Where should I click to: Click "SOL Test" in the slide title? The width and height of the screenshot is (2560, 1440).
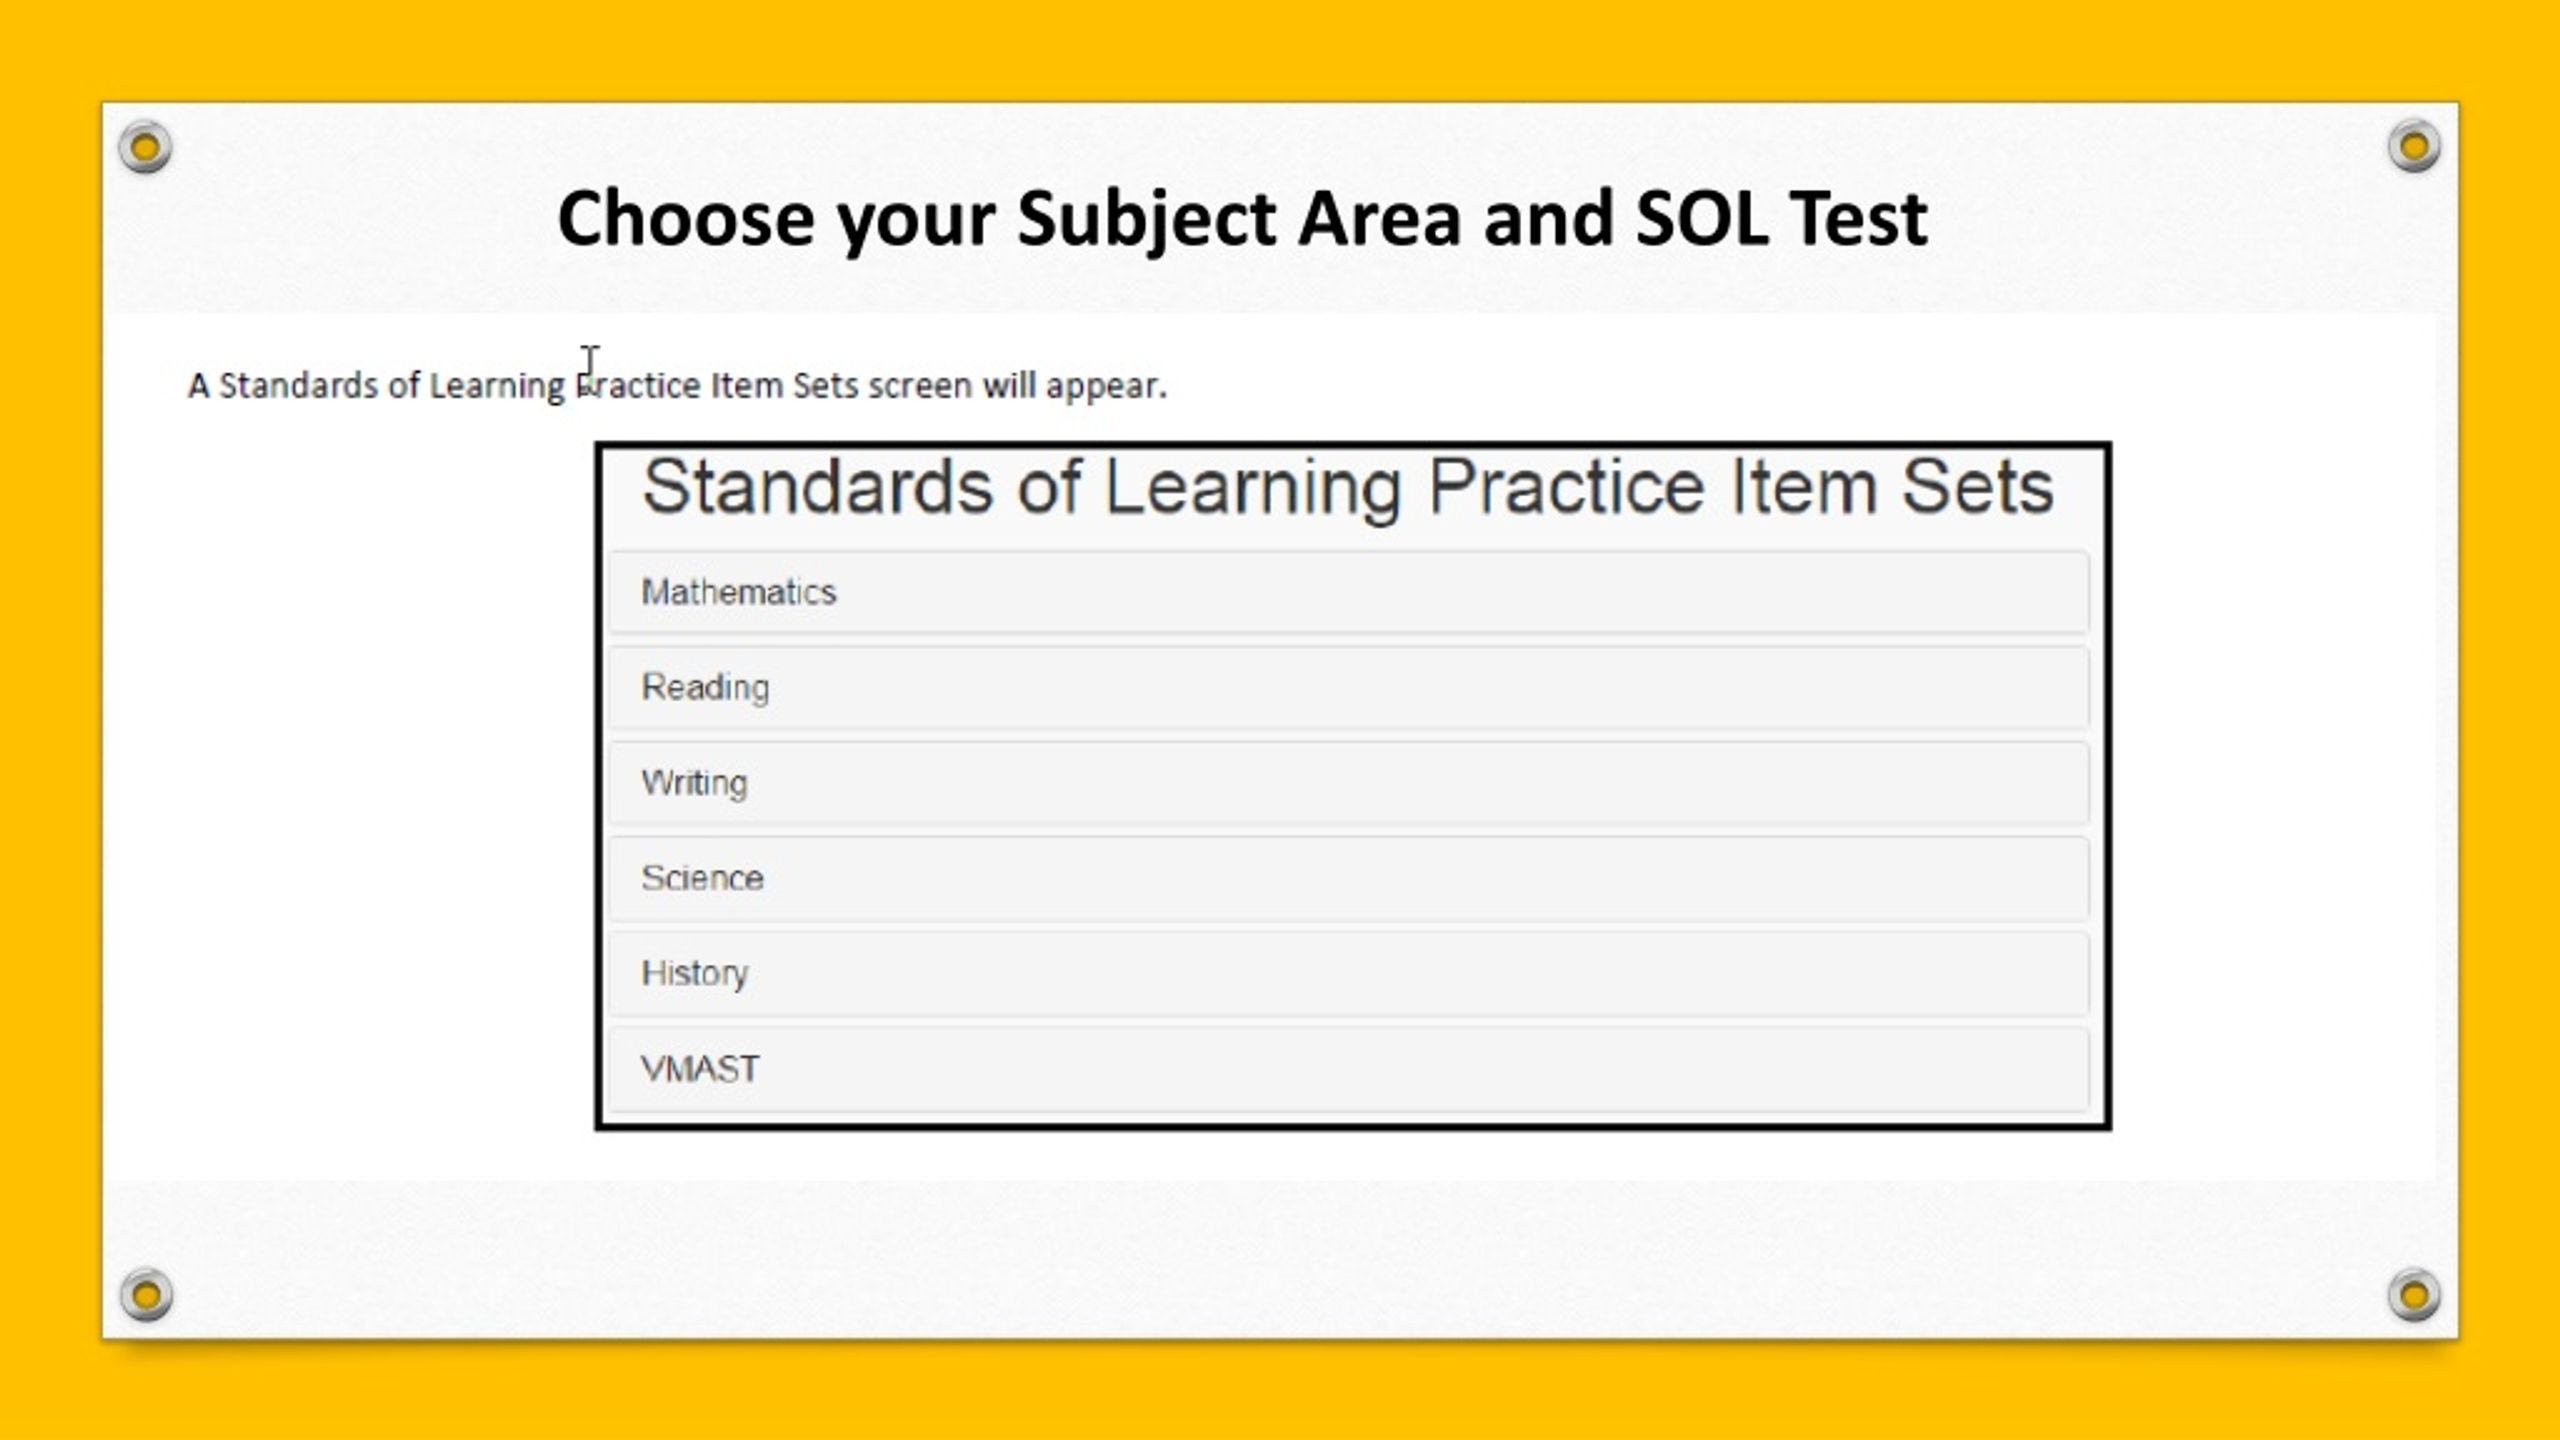1782,218
